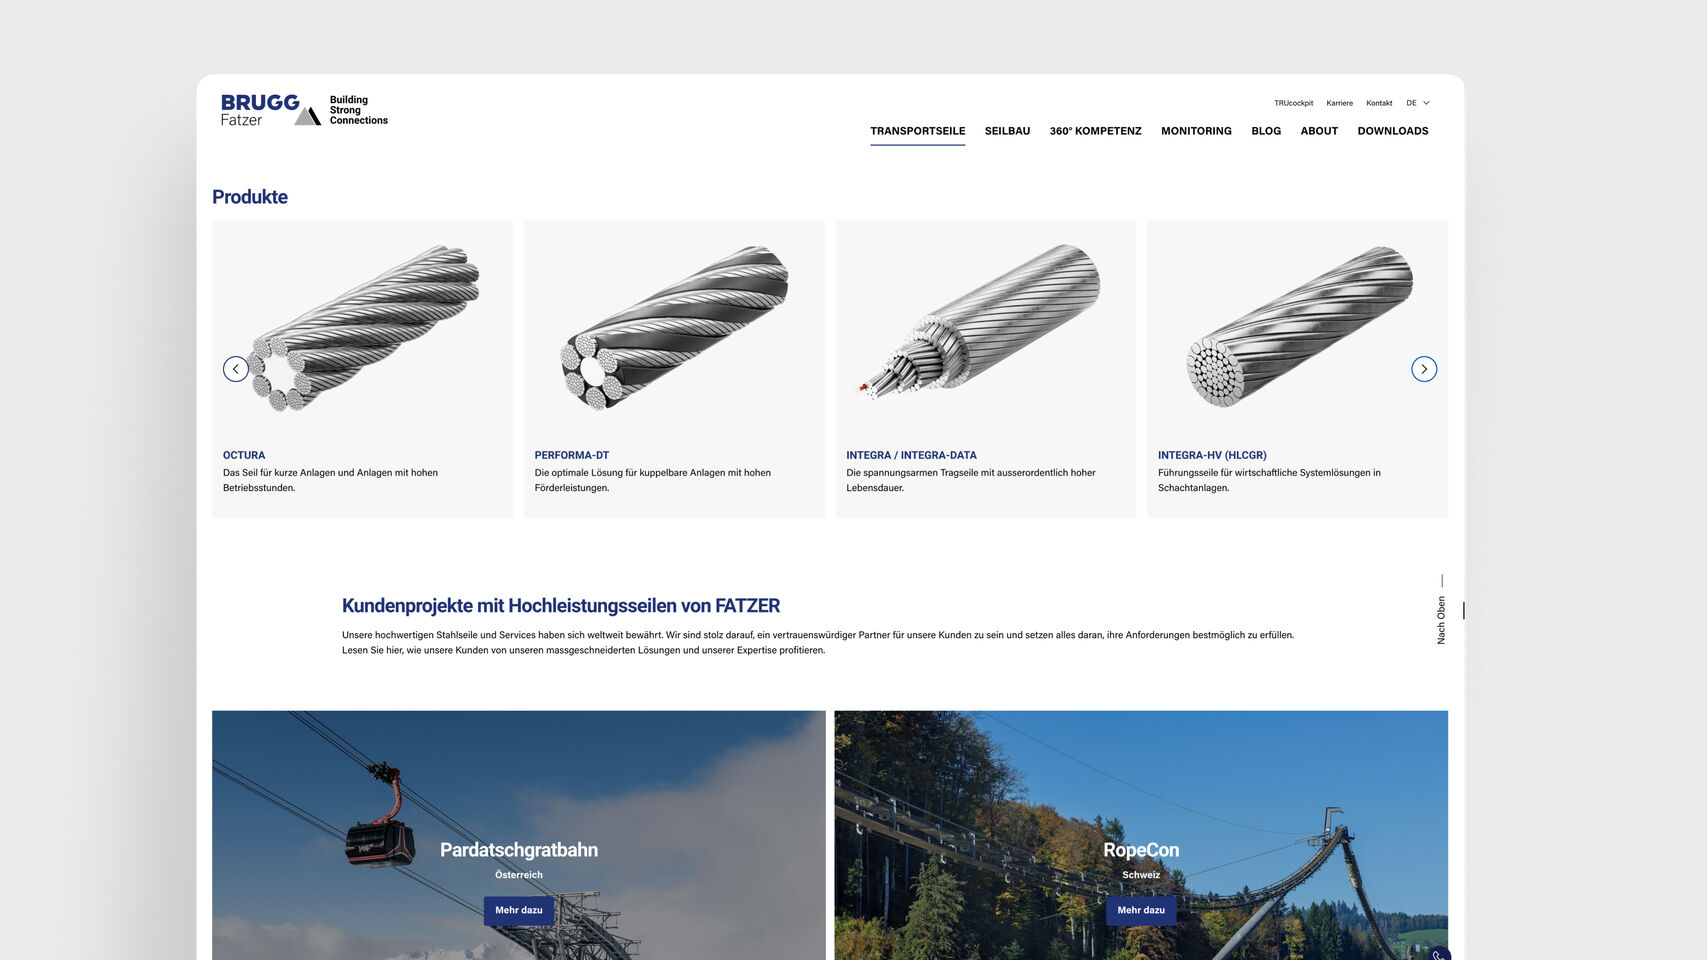Click Kundenprojekte mit Hochleistungsseilen heading
This screenshot has height=960, width=1707.
[x=561, y=606]
